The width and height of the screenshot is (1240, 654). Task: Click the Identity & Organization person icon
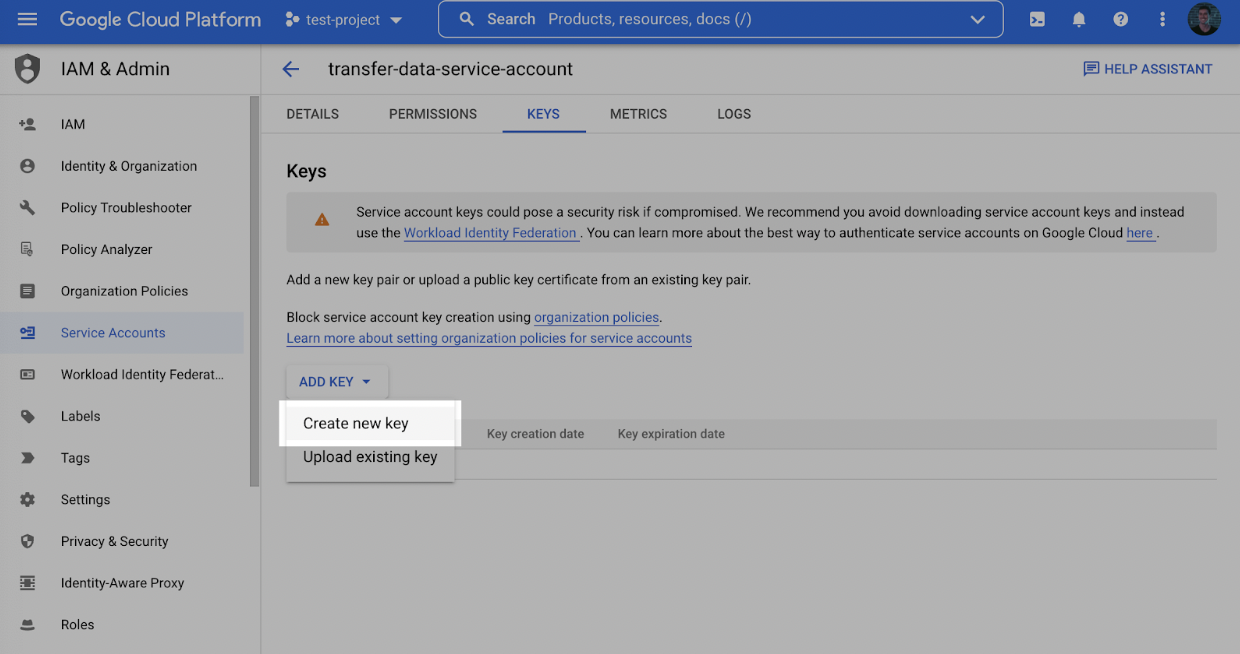click(x=28, y=166)
